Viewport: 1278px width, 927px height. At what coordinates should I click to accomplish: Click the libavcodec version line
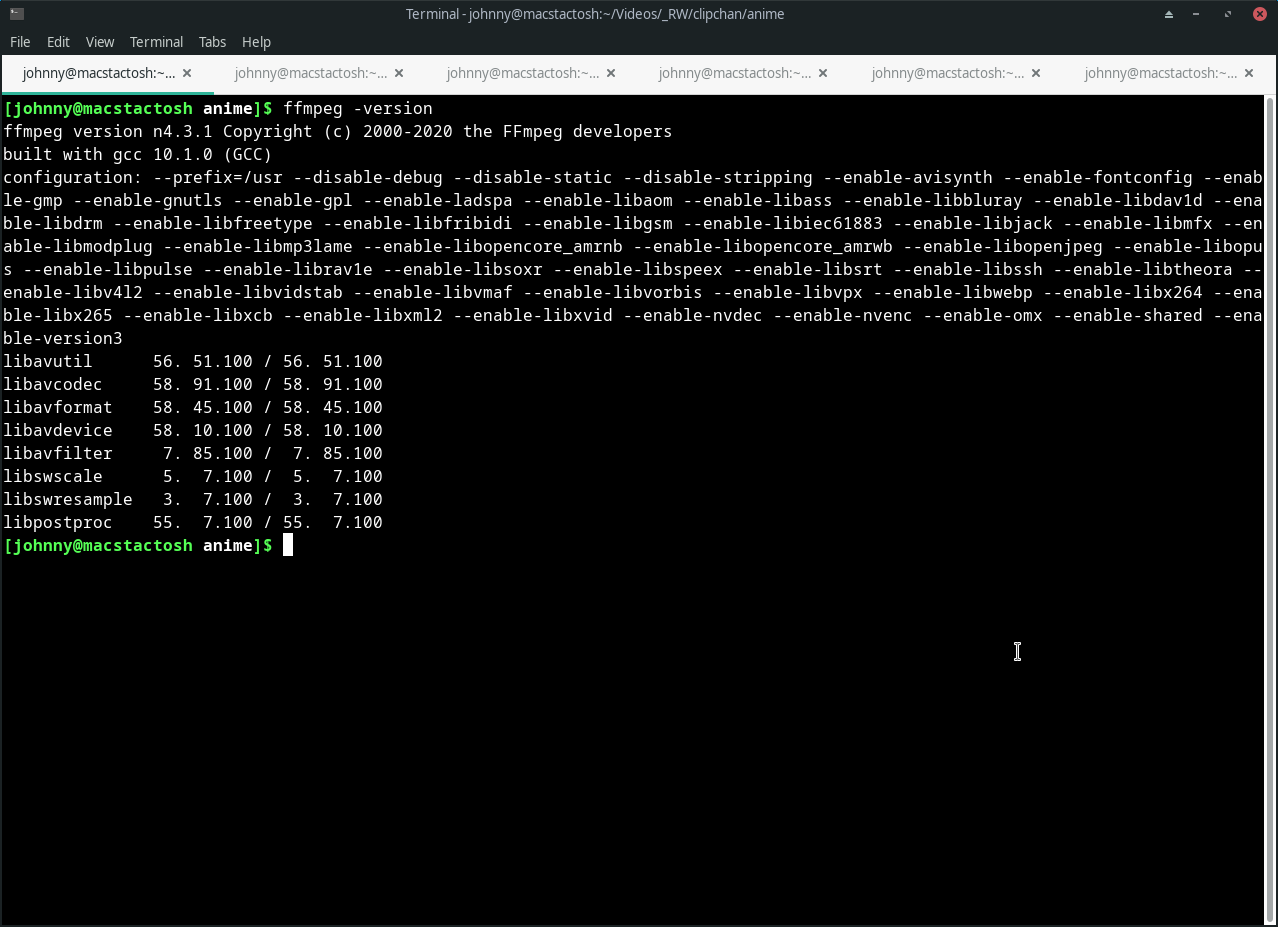[193, 384]
